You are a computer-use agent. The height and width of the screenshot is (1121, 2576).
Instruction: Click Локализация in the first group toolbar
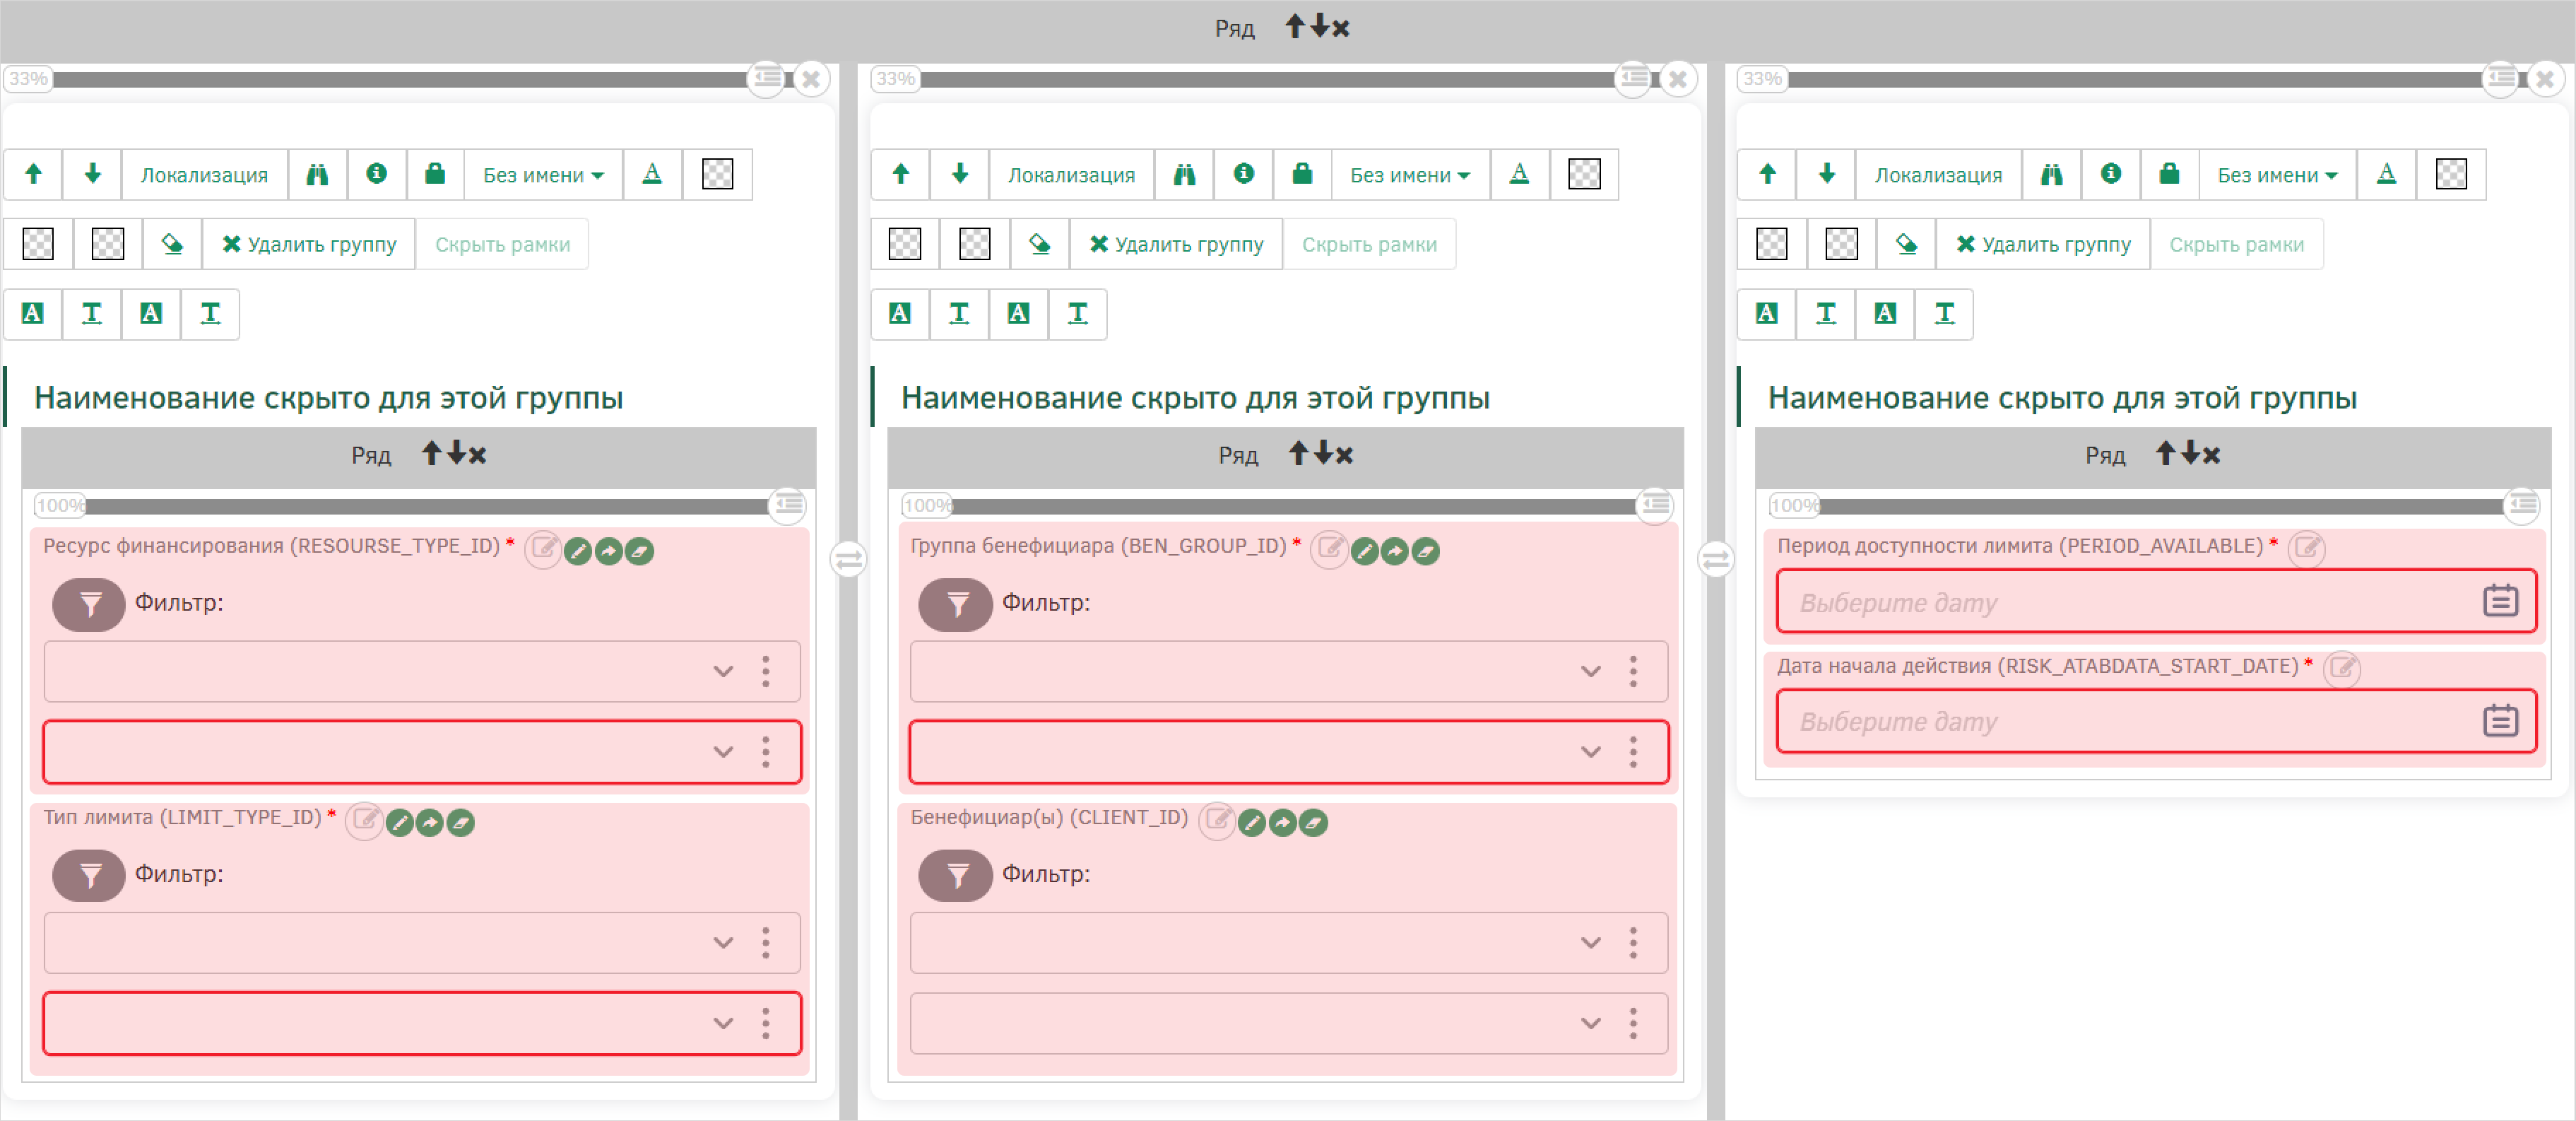click(204, 174)
